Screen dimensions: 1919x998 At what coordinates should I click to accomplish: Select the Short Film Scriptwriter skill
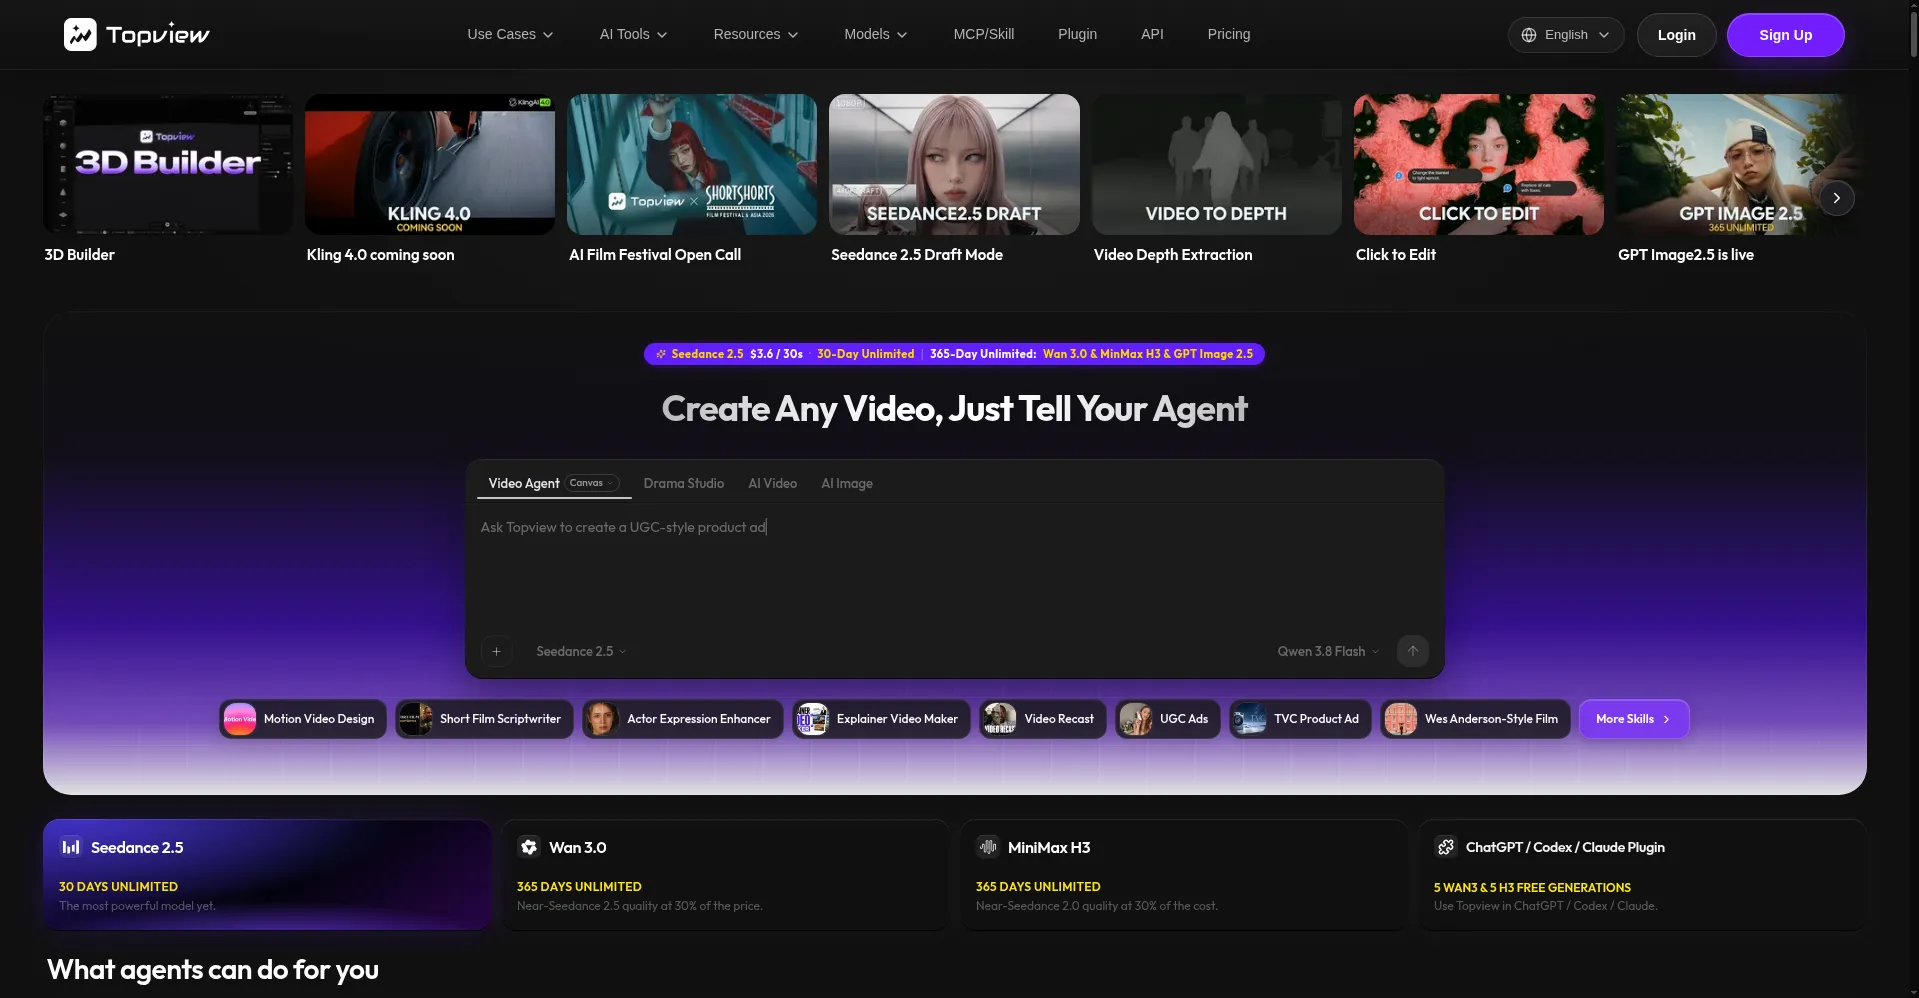[x=485, y=719]
